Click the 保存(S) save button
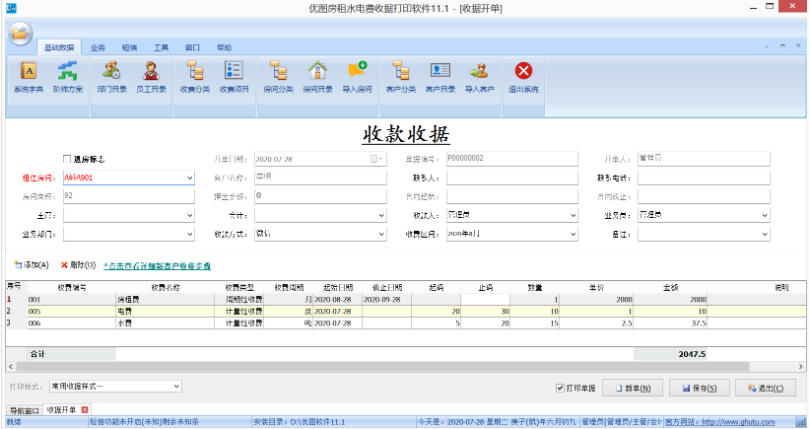 click(699, 388)
